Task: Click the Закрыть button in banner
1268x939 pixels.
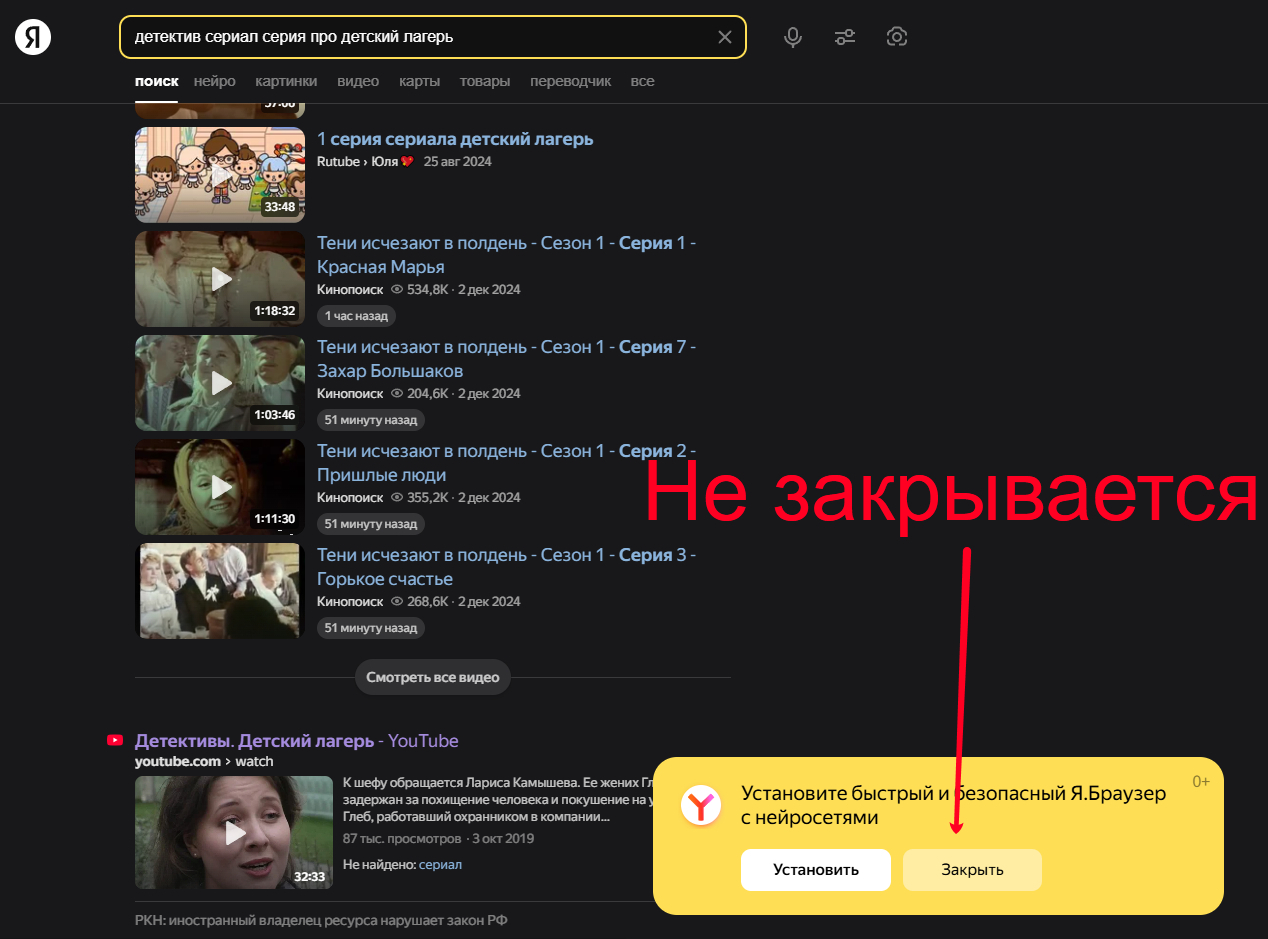Action: (972, 869)
